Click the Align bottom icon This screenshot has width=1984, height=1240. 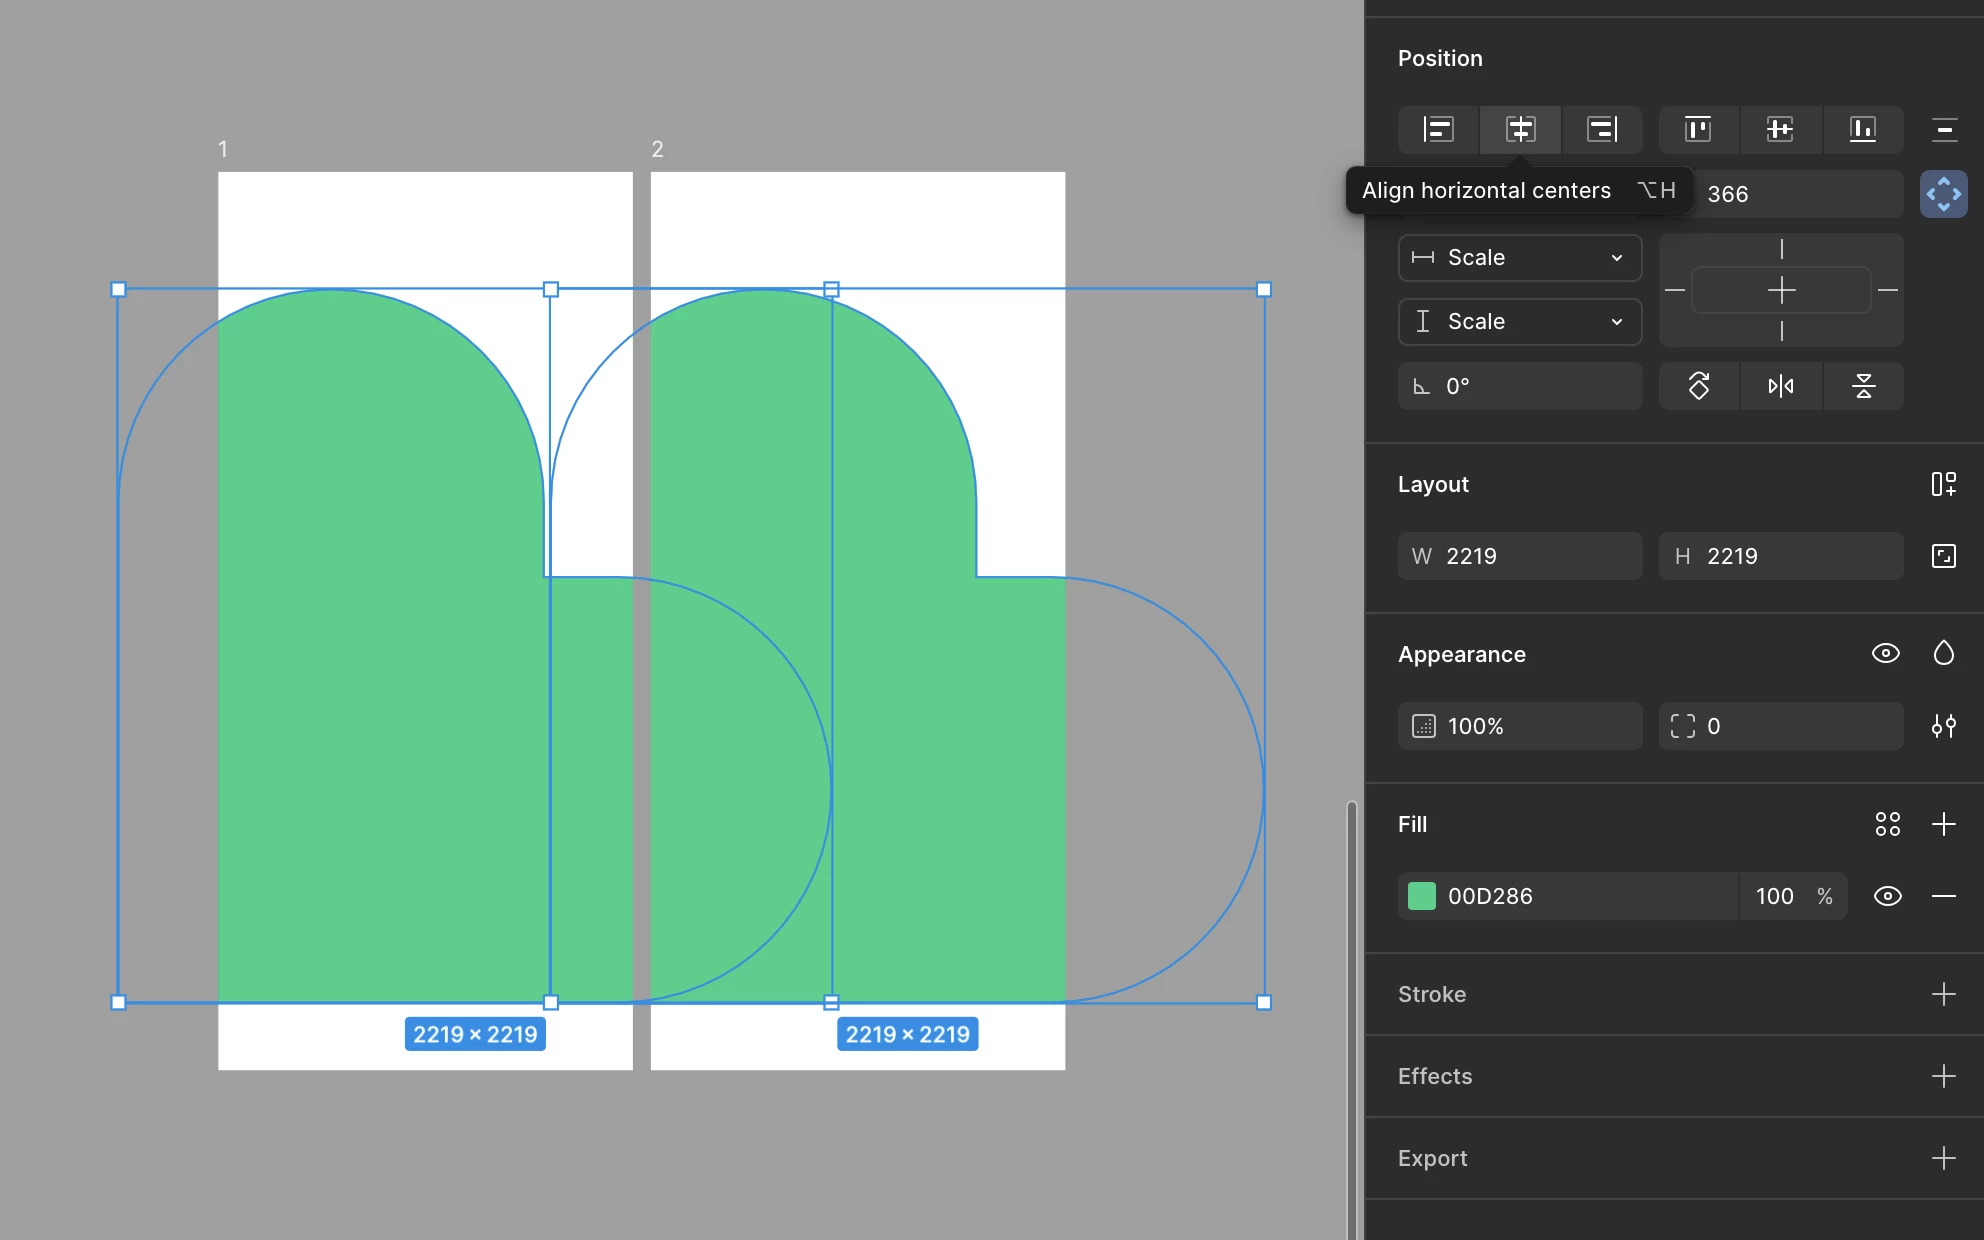pyautogui.click(x=1862, y=129)
